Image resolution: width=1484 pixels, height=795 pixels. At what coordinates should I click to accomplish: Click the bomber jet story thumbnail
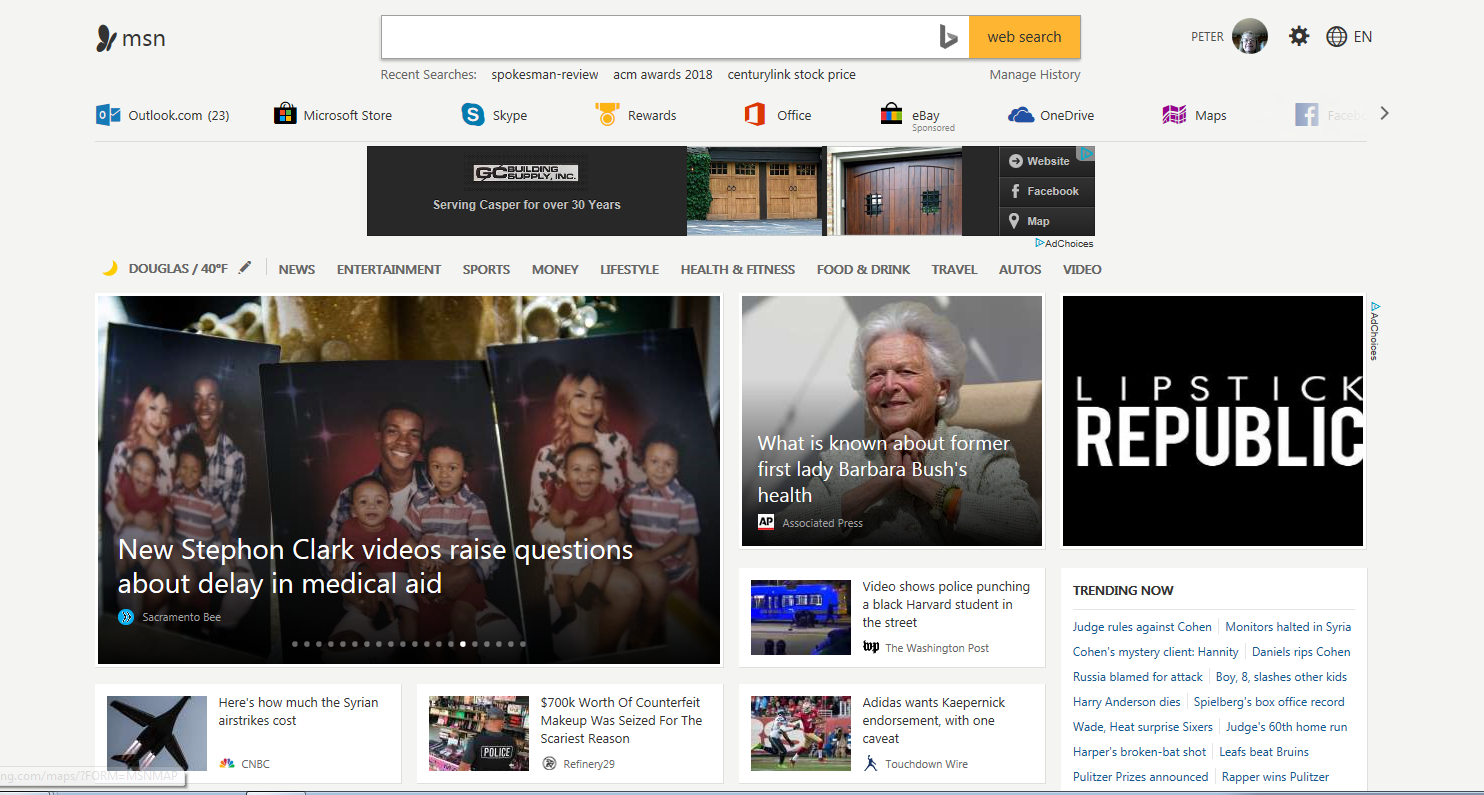157,733
